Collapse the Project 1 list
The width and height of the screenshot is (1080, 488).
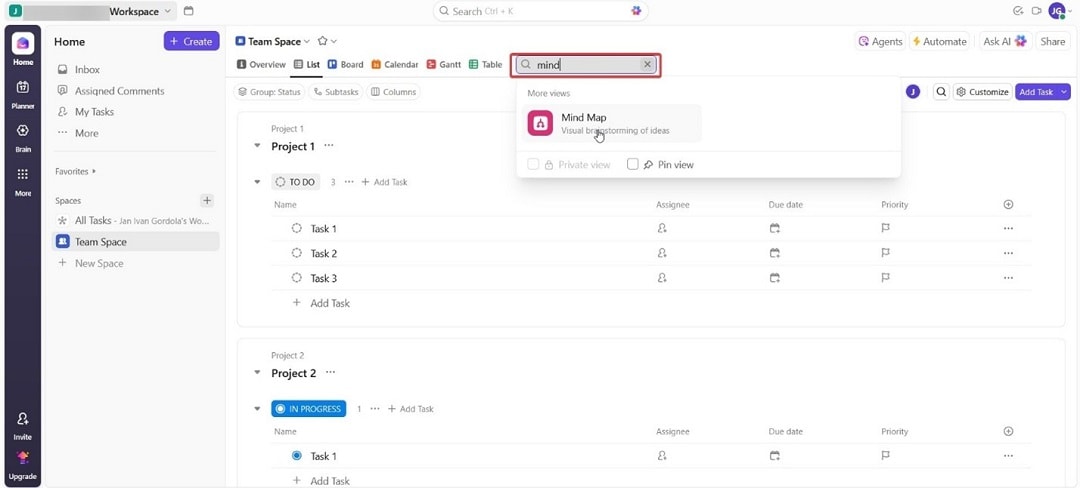pos(257,146)
